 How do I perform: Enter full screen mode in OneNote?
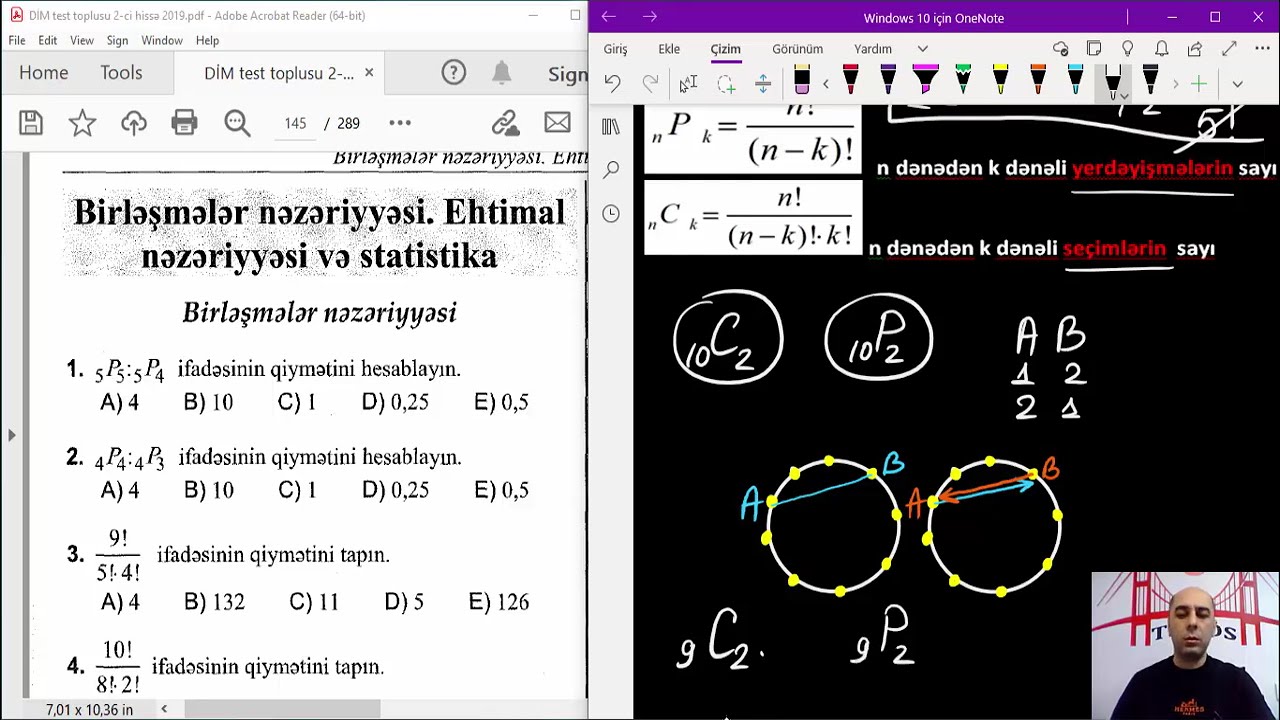coord(1229,49)
